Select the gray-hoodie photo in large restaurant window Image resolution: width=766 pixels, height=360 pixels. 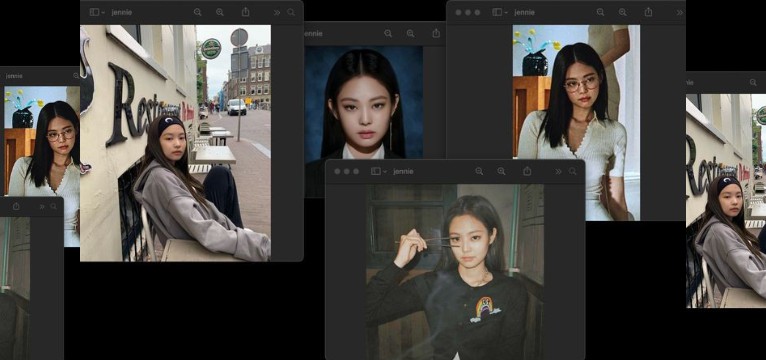(x=175, y=143)
